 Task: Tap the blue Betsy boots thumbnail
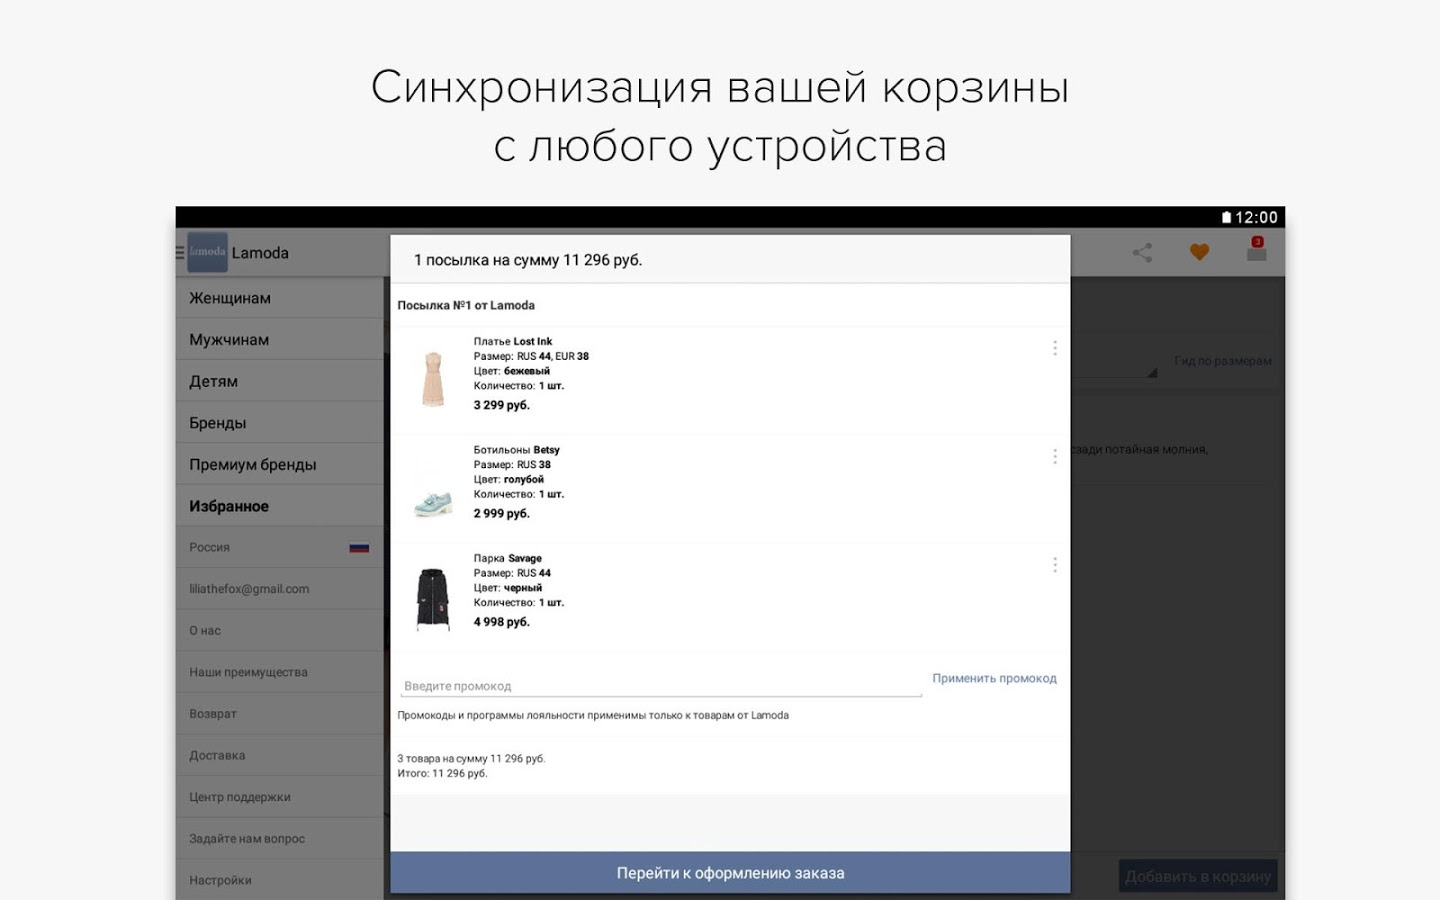[433, 503]
